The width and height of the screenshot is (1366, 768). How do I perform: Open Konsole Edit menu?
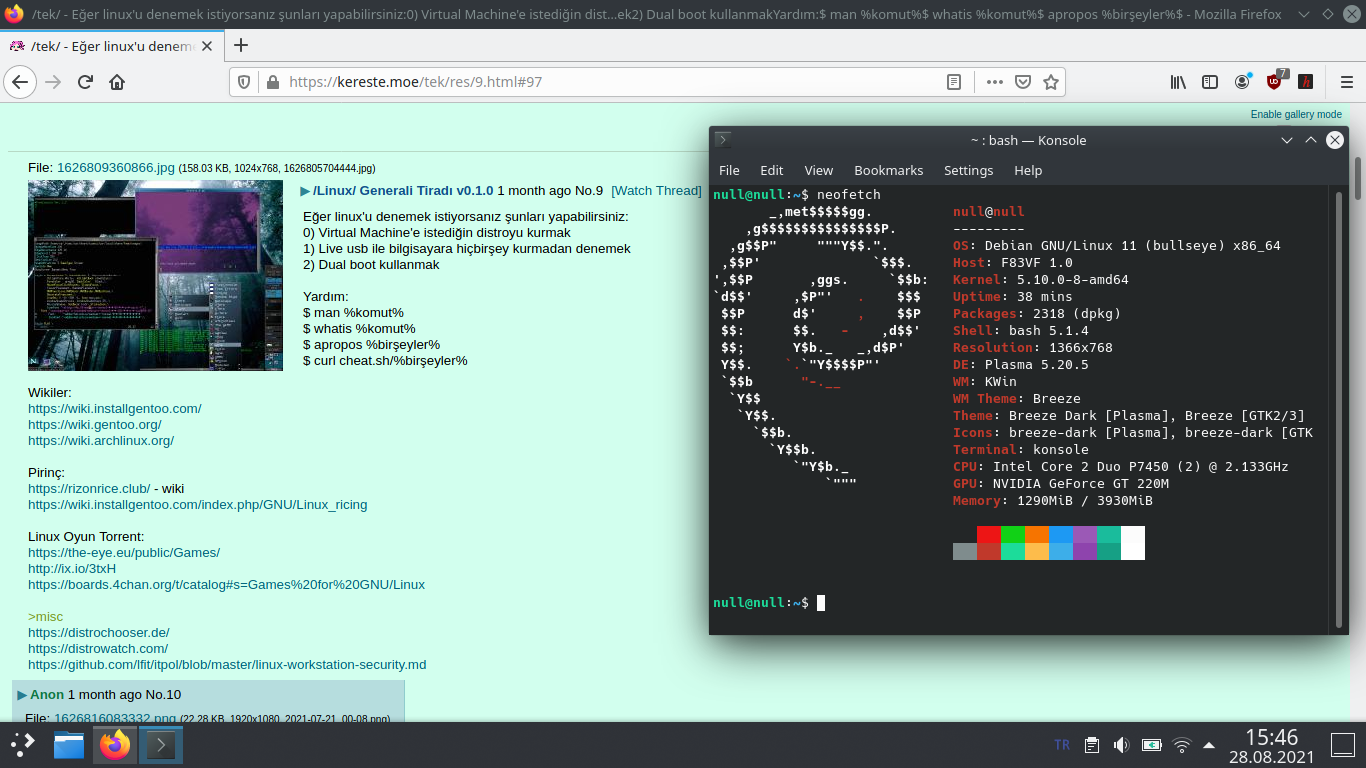[772, 170]
